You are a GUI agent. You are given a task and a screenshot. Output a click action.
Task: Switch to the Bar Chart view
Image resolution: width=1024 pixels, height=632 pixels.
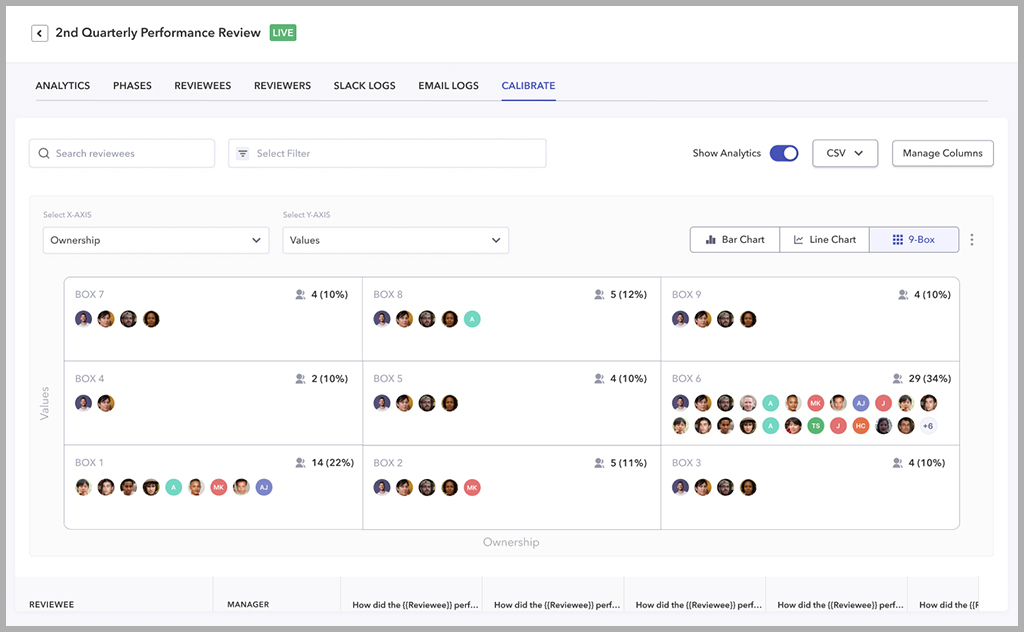[x=735, y=240]
